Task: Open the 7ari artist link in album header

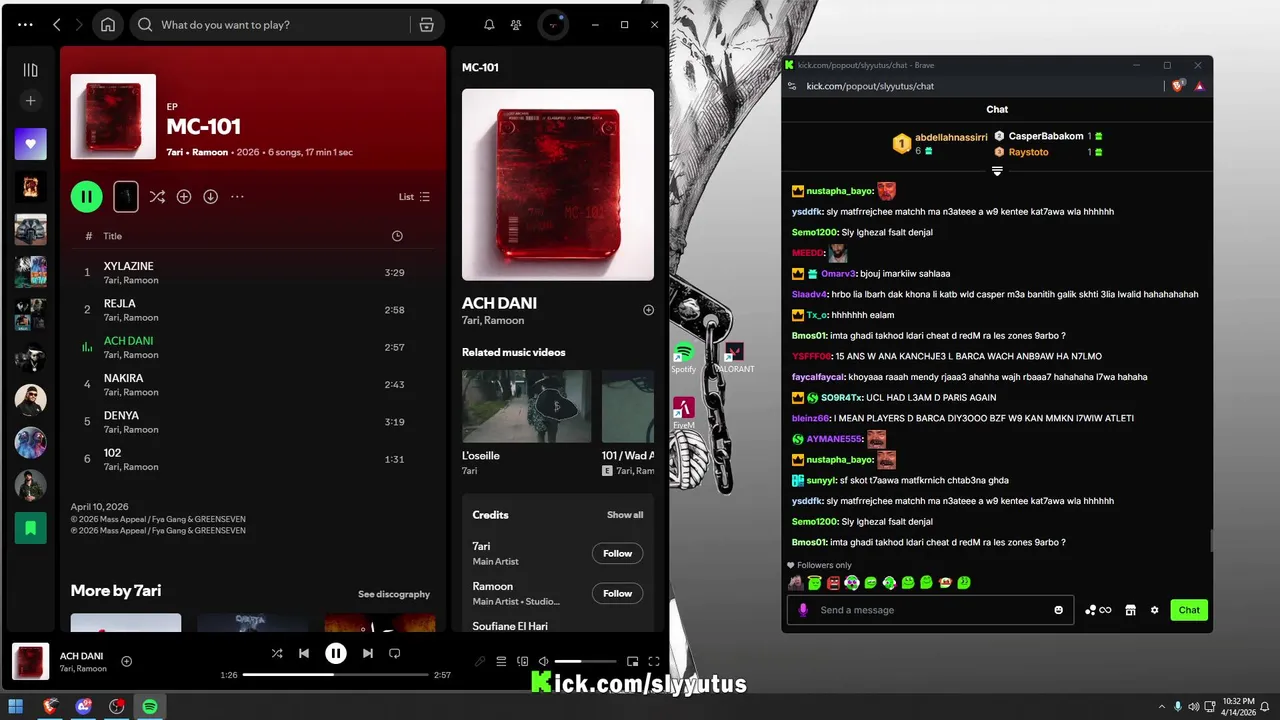Action: pyautogui.click(x=176, y=153)
